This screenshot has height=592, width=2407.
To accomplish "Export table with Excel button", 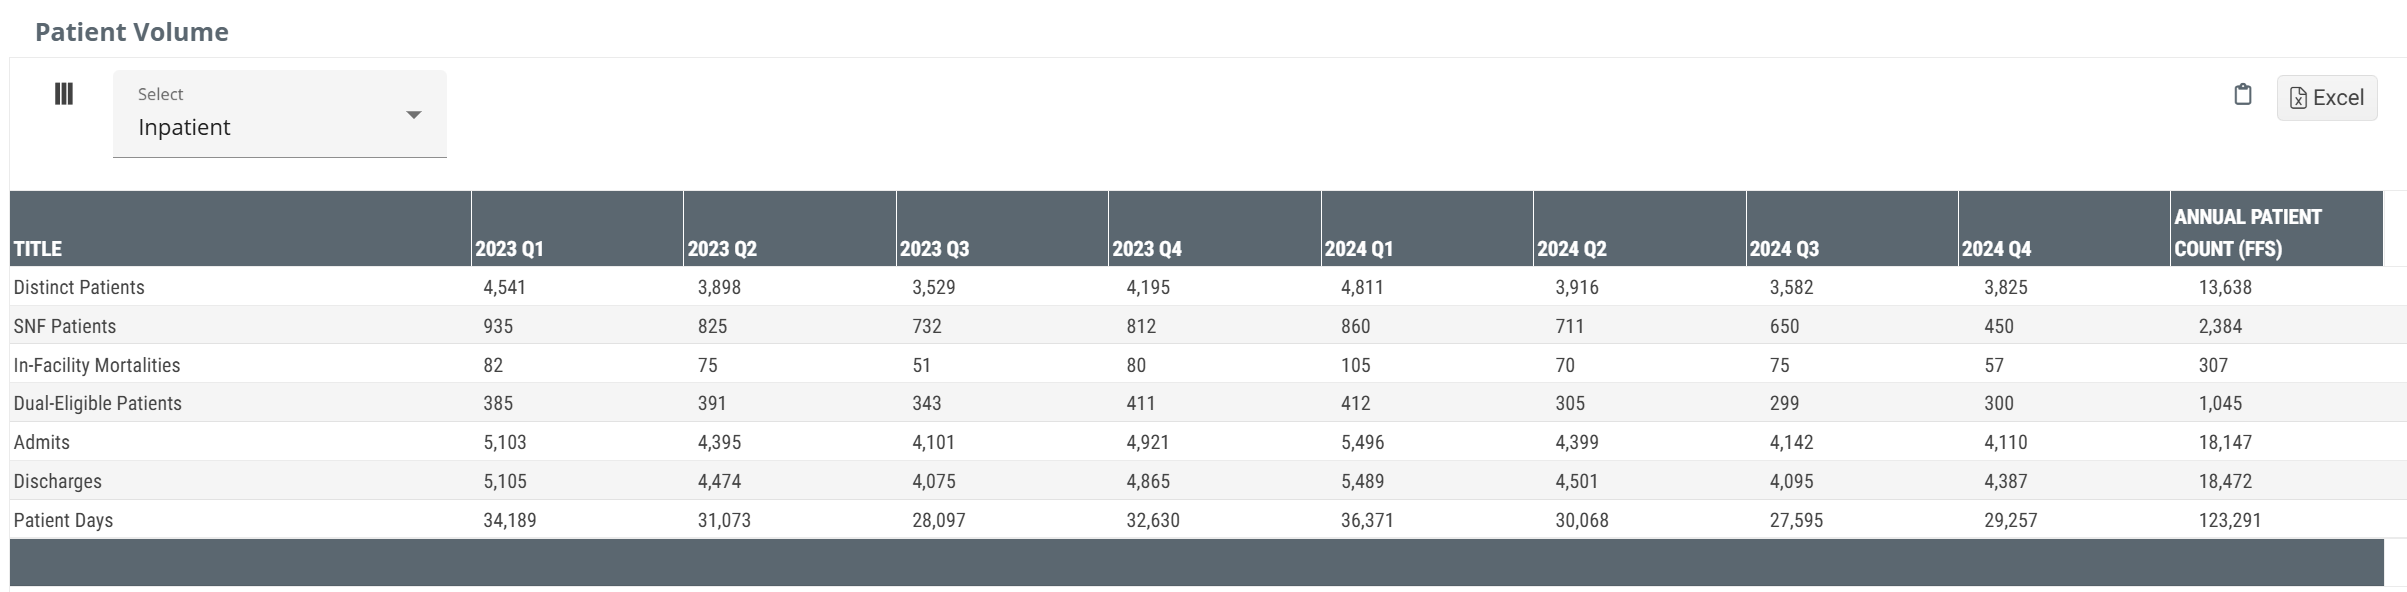I will (2326, 98).
